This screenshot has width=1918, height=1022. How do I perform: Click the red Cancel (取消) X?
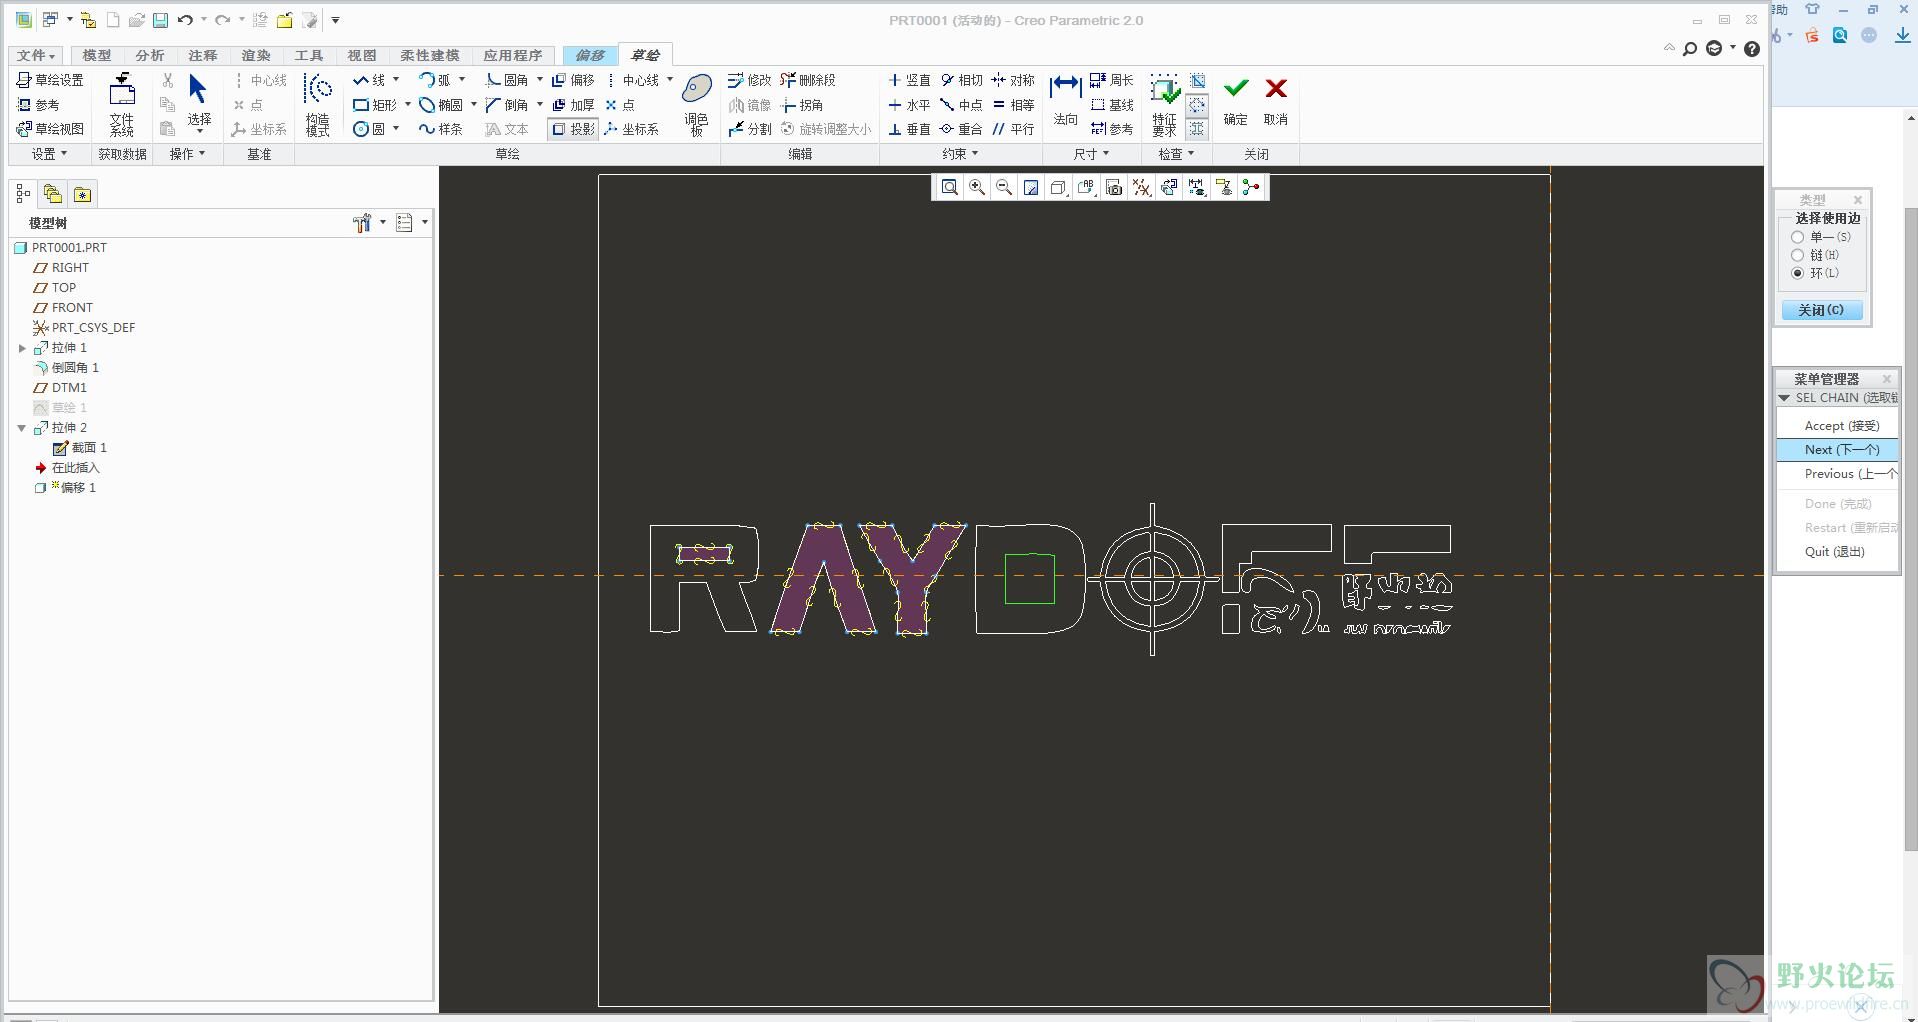1276,101
